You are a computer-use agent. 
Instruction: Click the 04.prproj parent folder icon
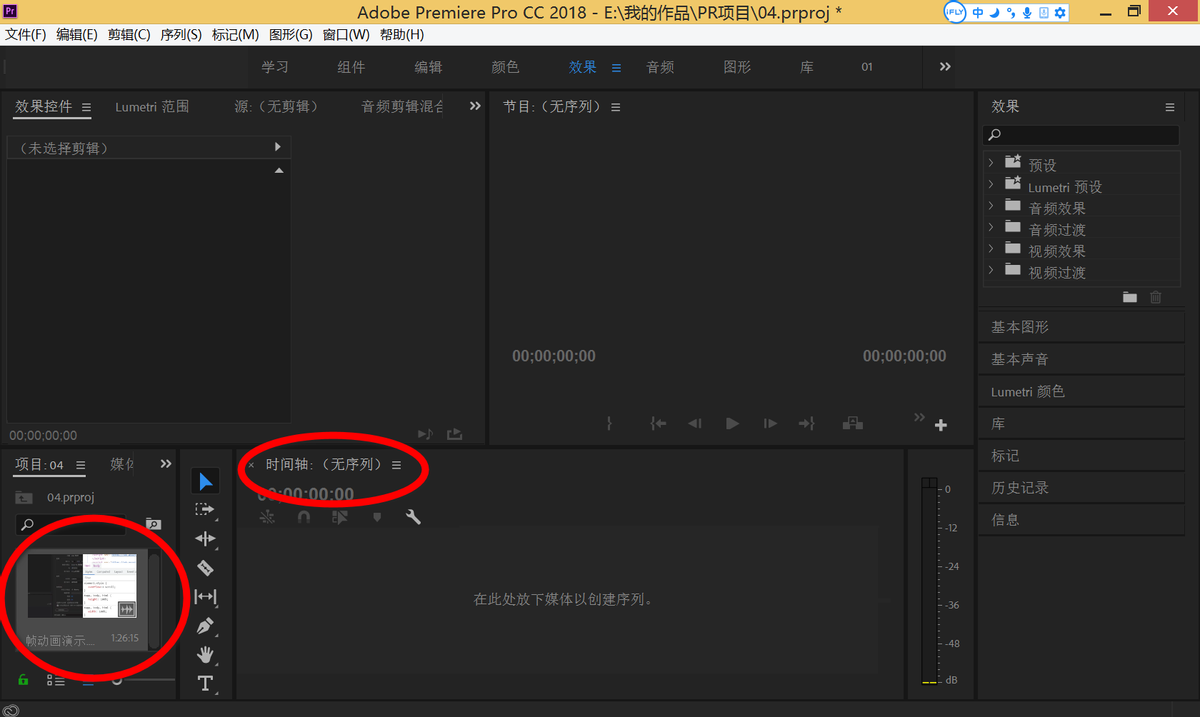(x=25, y=497)
